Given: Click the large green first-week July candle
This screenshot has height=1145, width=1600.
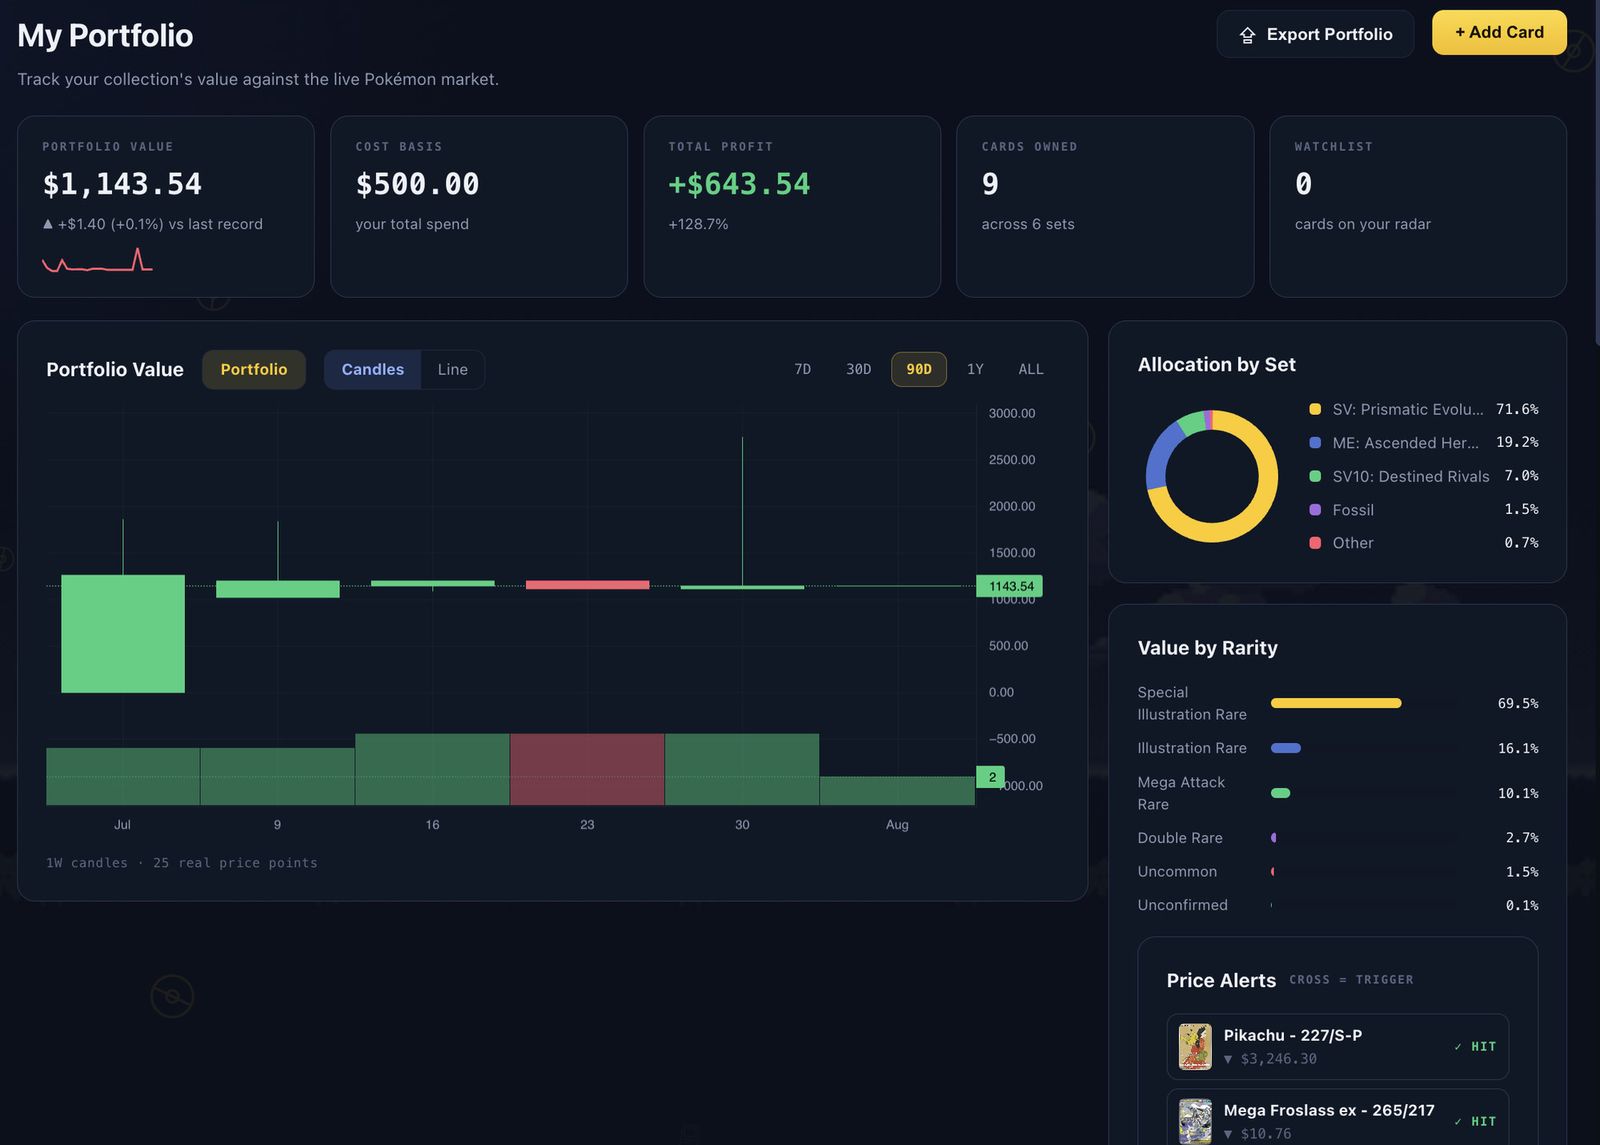Looking at the screenshot, I should [123, 633].
